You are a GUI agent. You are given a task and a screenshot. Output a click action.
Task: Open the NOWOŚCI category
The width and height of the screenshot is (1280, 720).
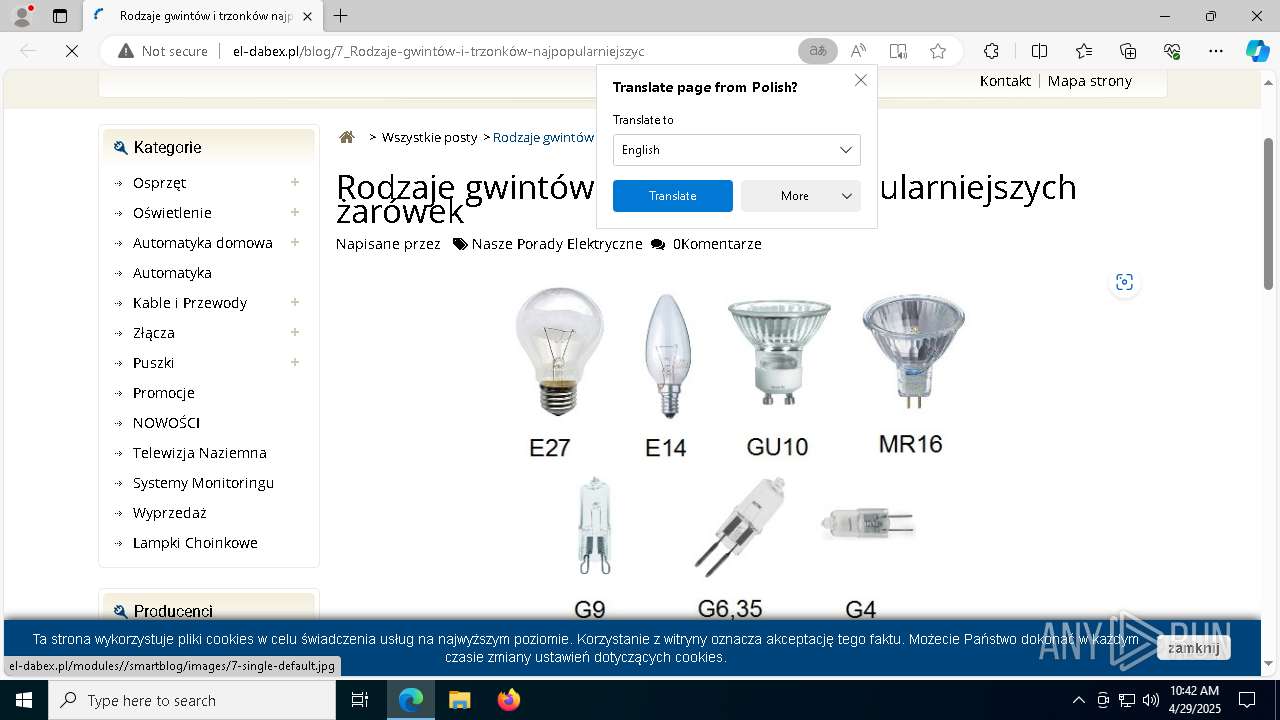pyautogui.click(x=166, y=423)
